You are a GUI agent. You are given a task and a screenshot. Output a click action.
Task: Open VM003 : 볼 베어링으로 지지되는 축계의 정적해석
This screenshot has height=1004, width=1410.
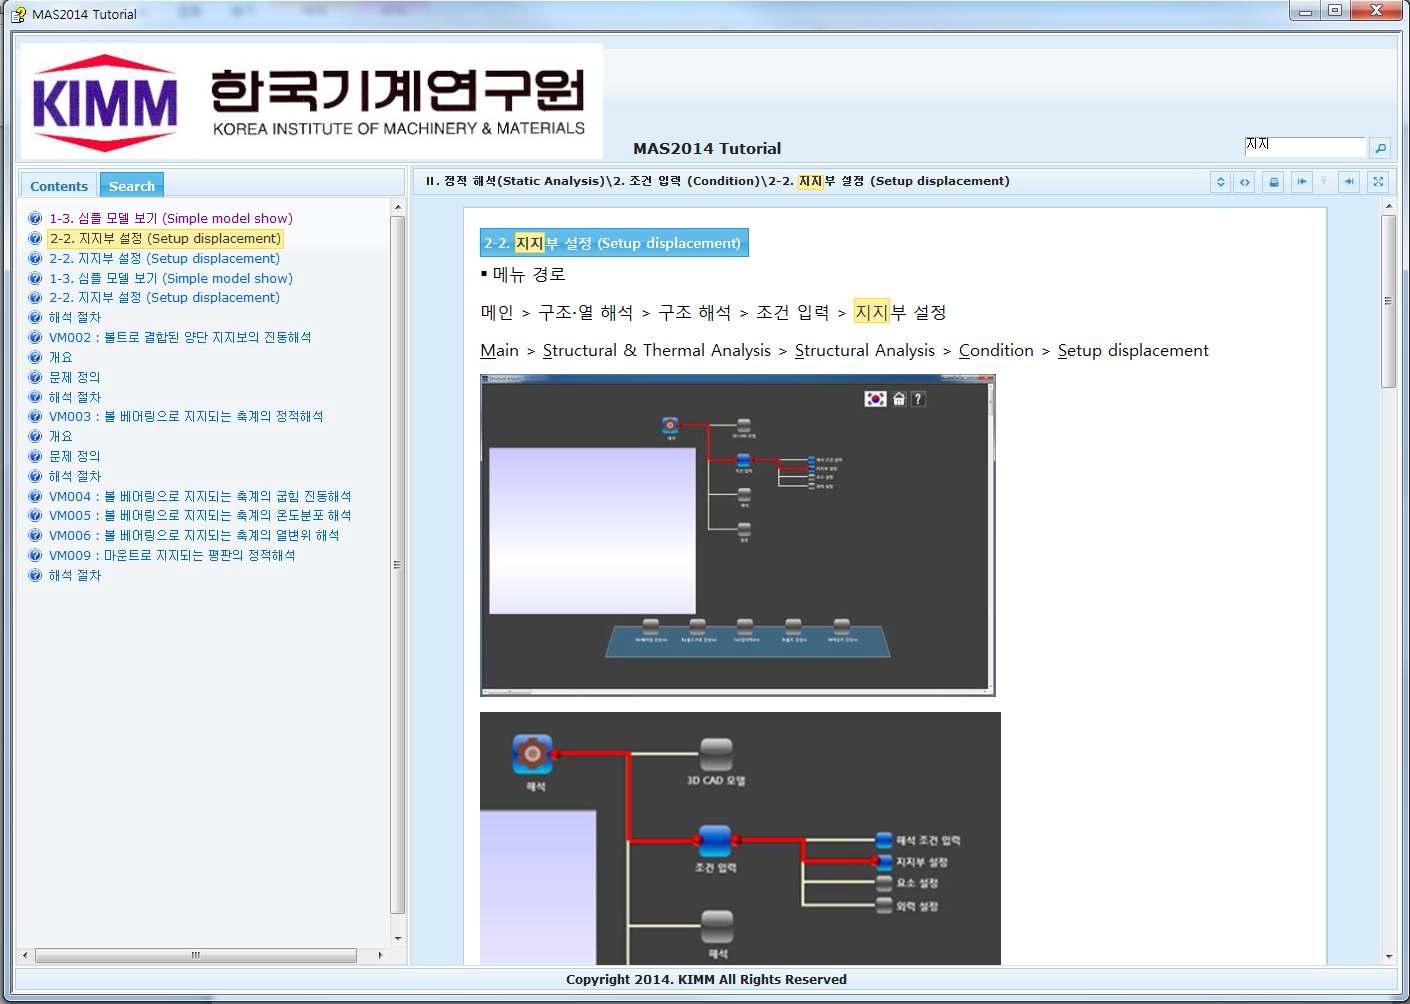tap(186, 416)
